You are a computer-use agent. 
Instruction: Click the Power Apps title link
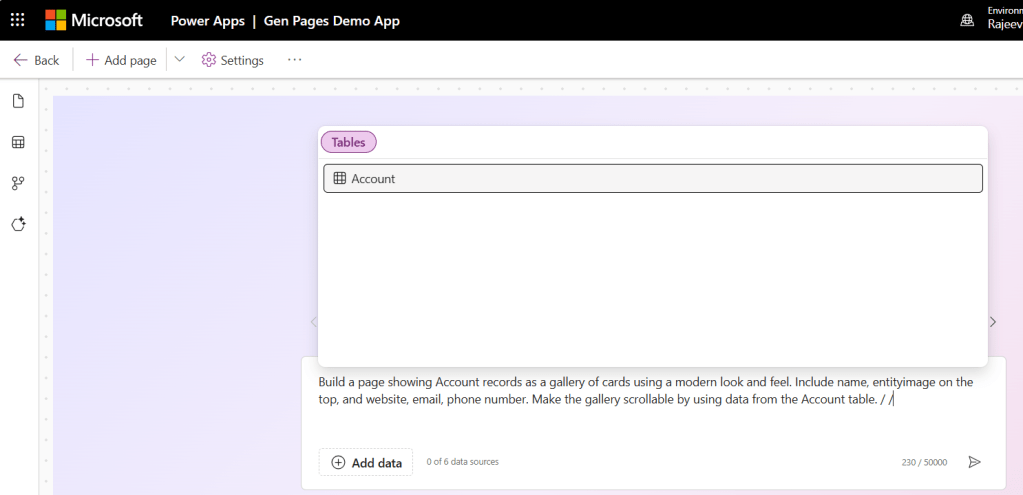[208, 20]
